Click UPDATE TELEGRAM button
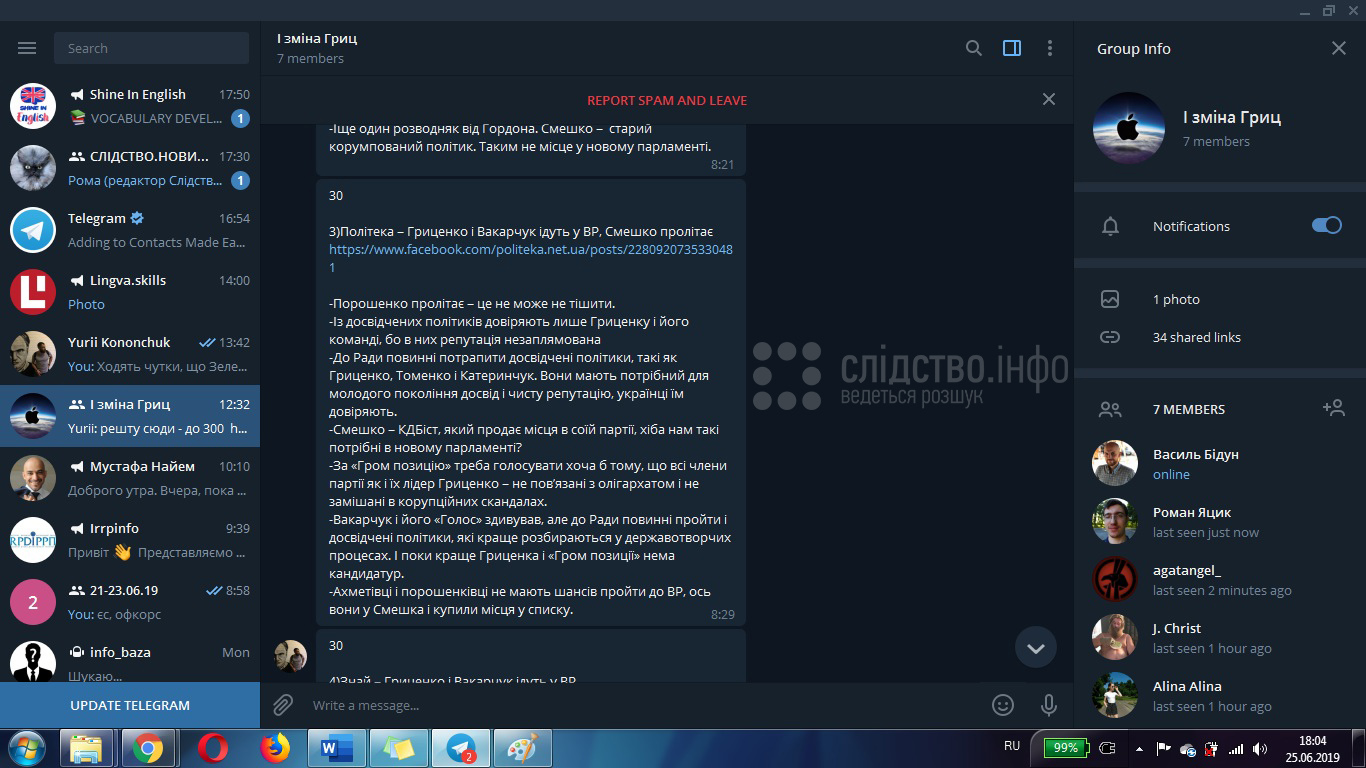The height and width of the screenshot is (768, 1366). 130,705
